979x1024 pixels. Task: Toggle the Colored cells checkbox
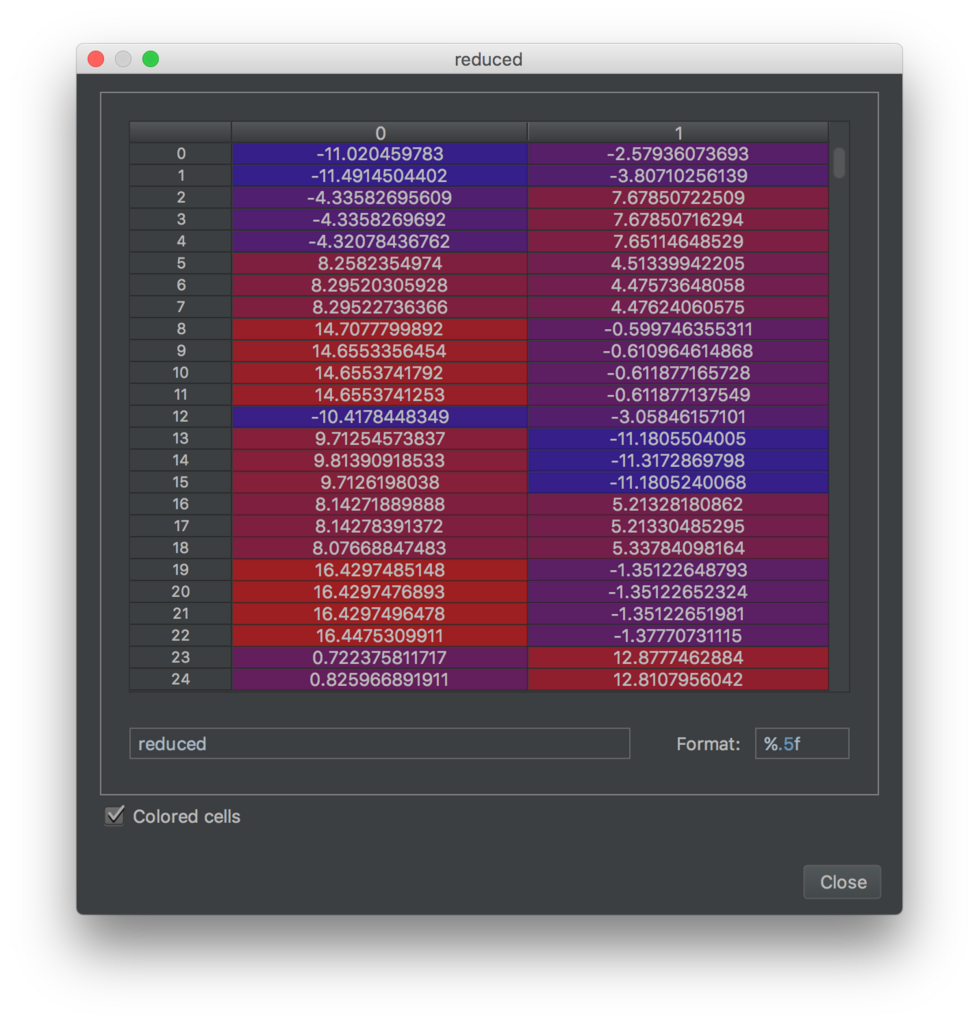[114, 816]
